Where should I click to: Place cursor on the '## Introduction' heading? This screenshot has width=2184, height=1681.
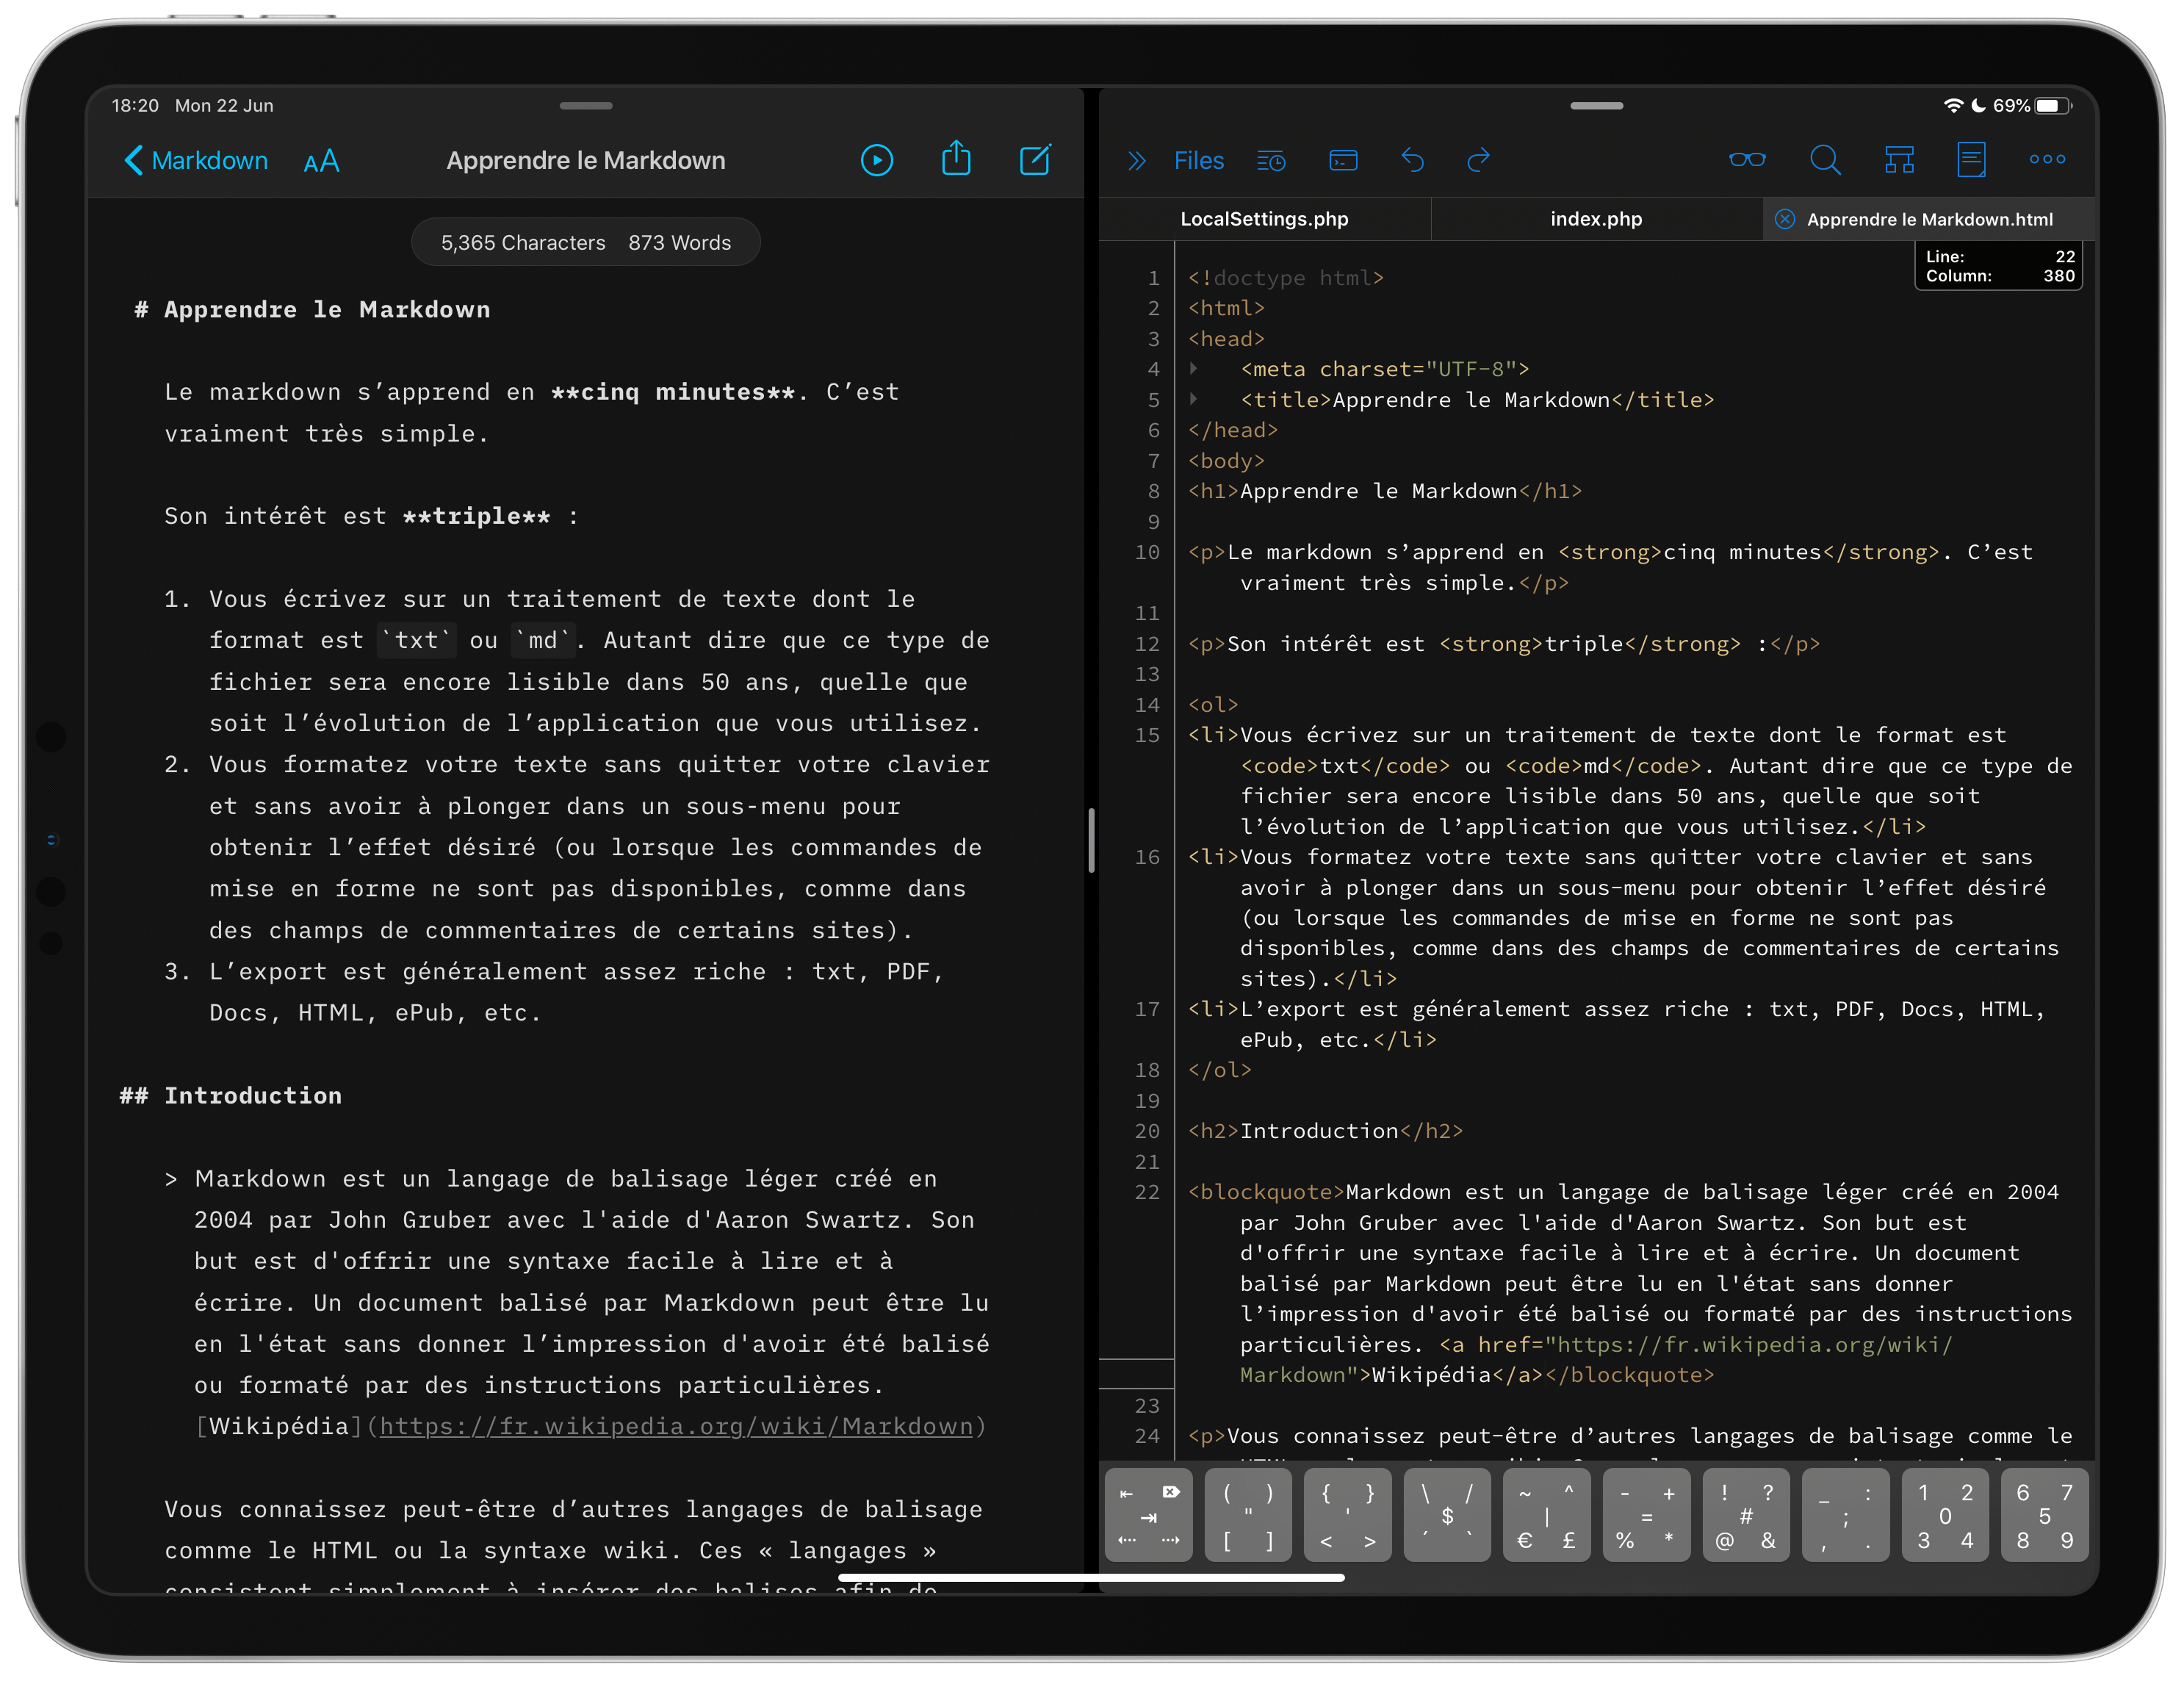pyautogui.click(x=230, y=1096)
